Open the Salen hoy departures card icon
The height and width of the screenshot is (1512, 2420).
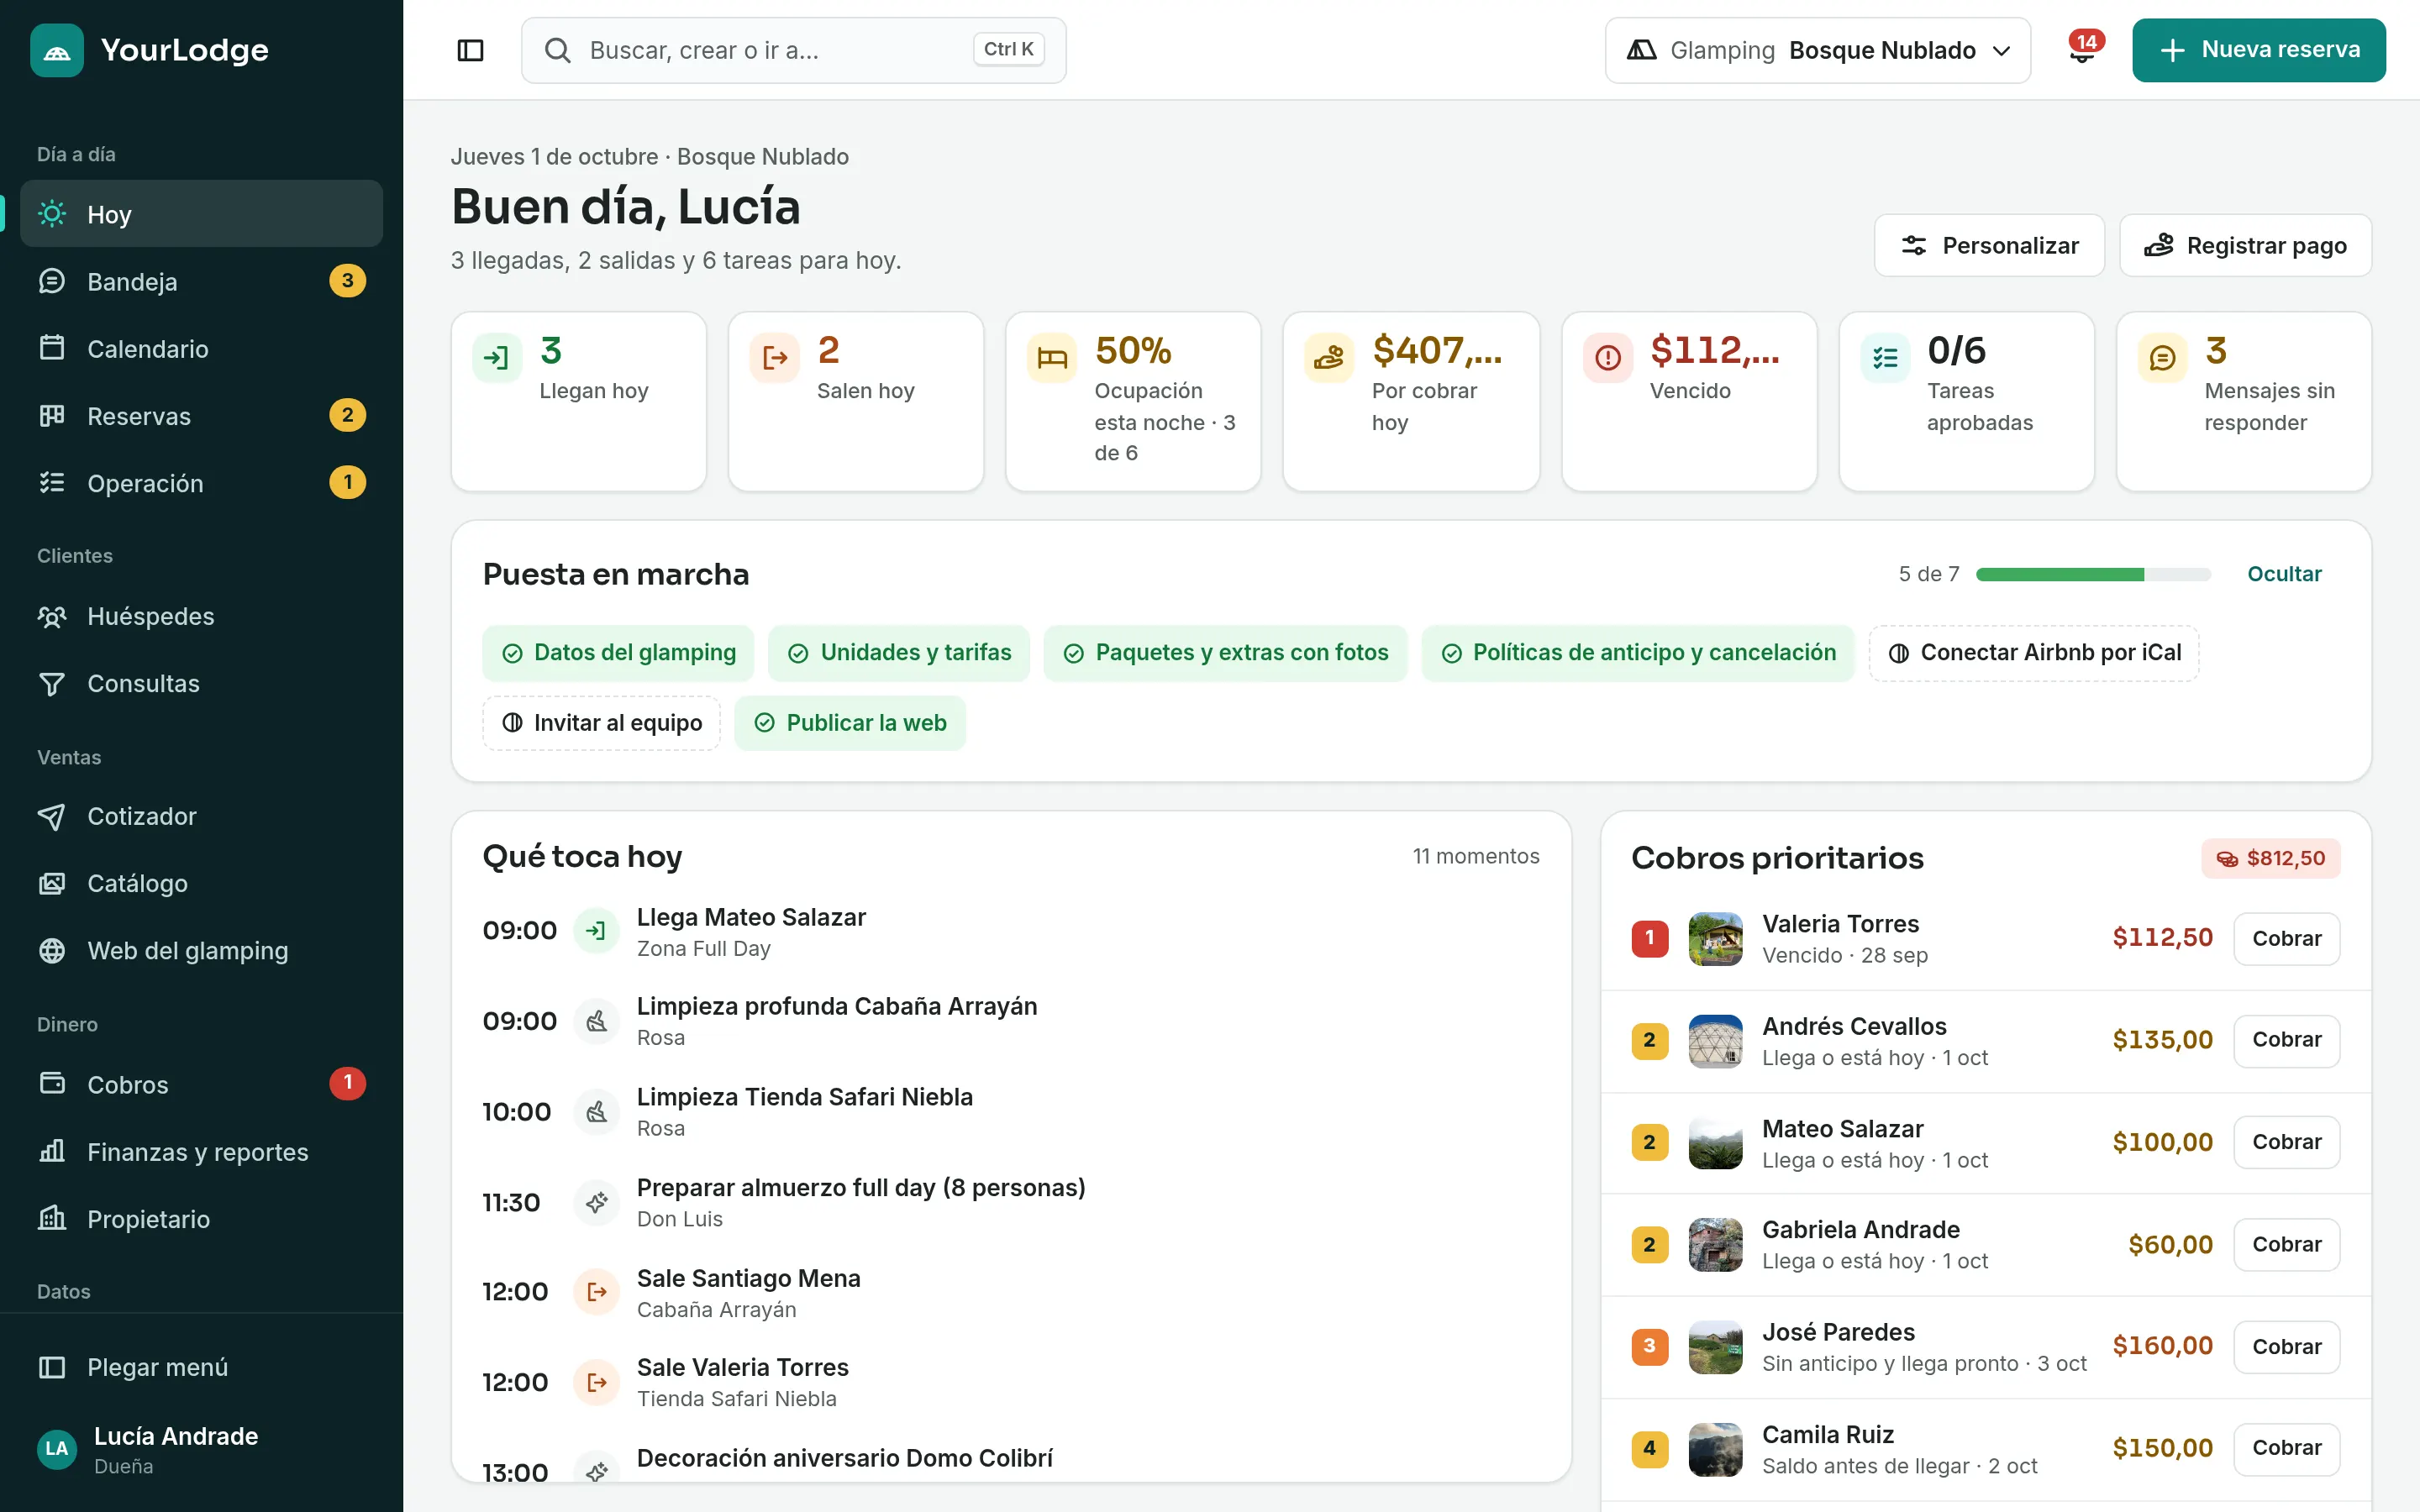(x=775, y=358)
